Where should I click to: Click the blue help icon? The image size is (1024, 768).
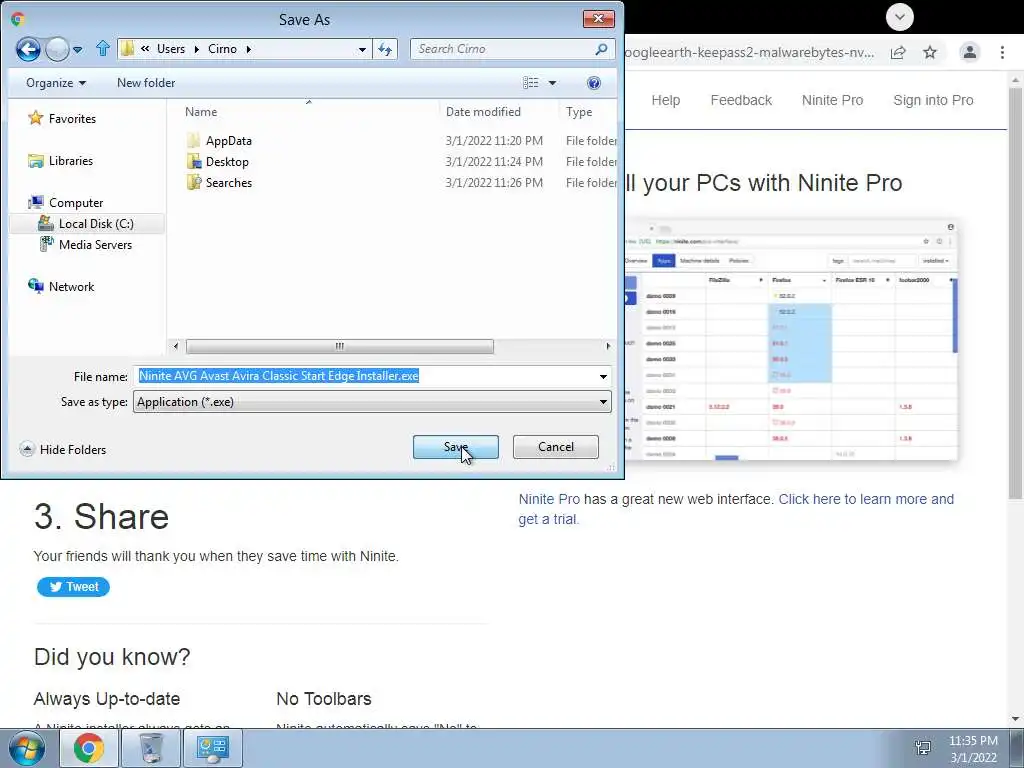pos(594,83)
